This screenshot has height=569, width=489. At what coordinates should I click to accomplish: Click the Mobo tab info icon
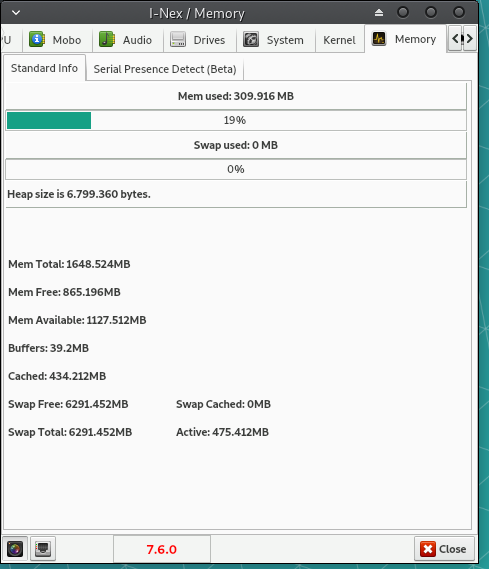(x=37, y=39)
